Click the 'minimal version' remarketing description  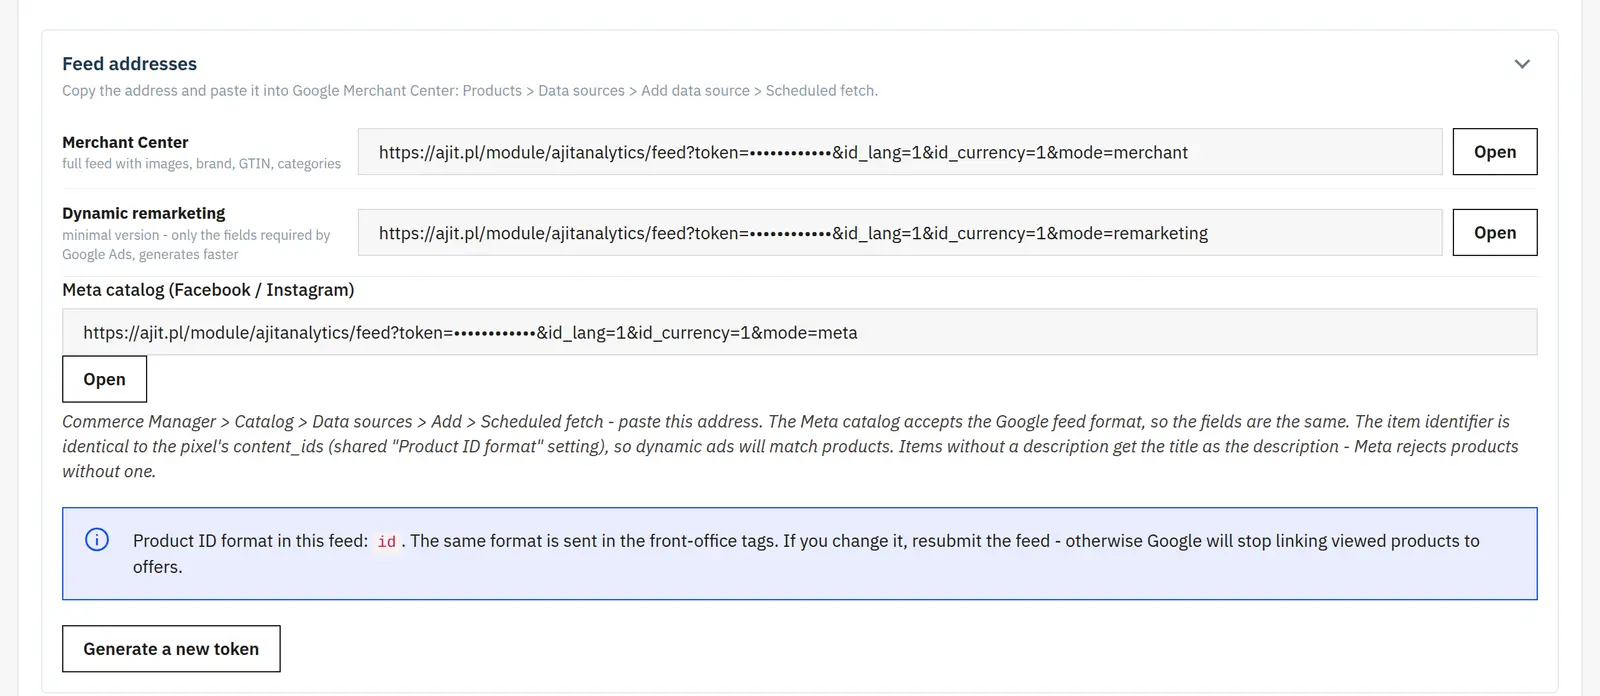(x=196, y=245)
